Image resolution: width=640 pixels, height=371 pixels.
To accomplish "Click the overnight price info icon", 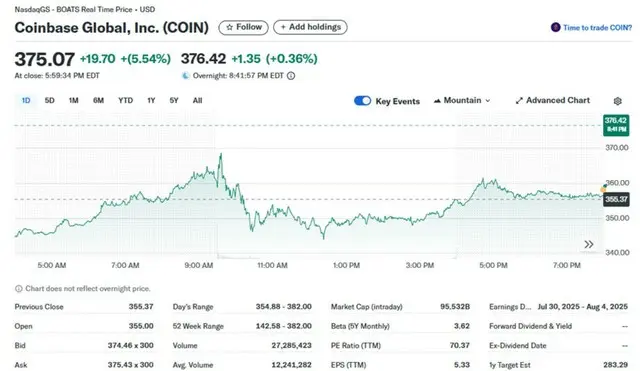I will (x=291, y=76).
